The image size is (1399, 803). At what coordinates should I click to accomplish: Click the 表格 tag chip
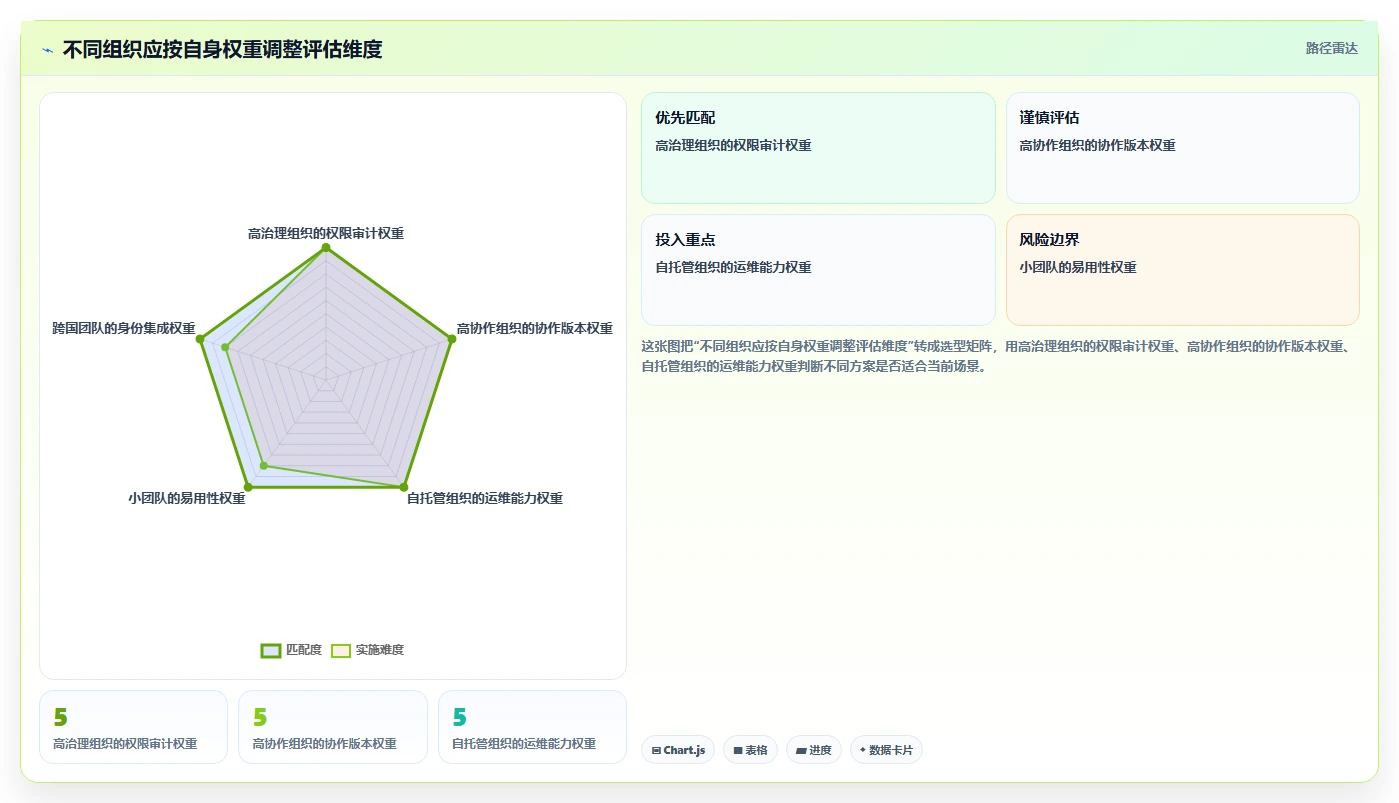[x=750, y=750]
